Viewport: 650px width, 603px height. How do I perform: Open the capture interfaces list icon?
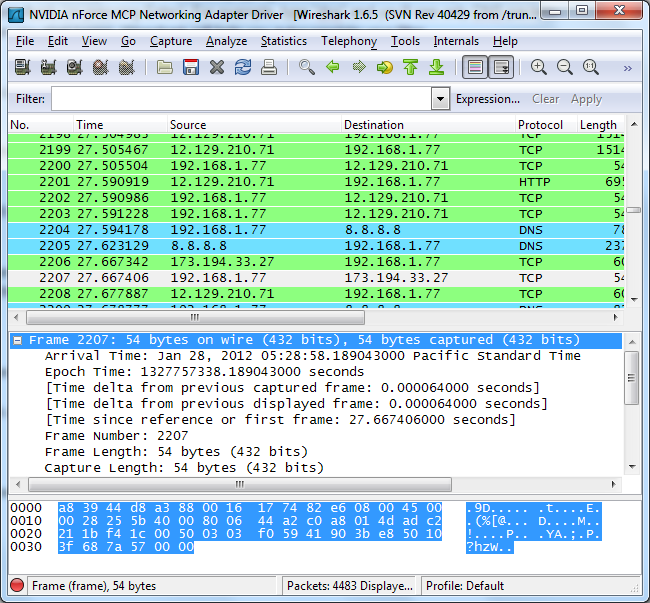[22, 68]
